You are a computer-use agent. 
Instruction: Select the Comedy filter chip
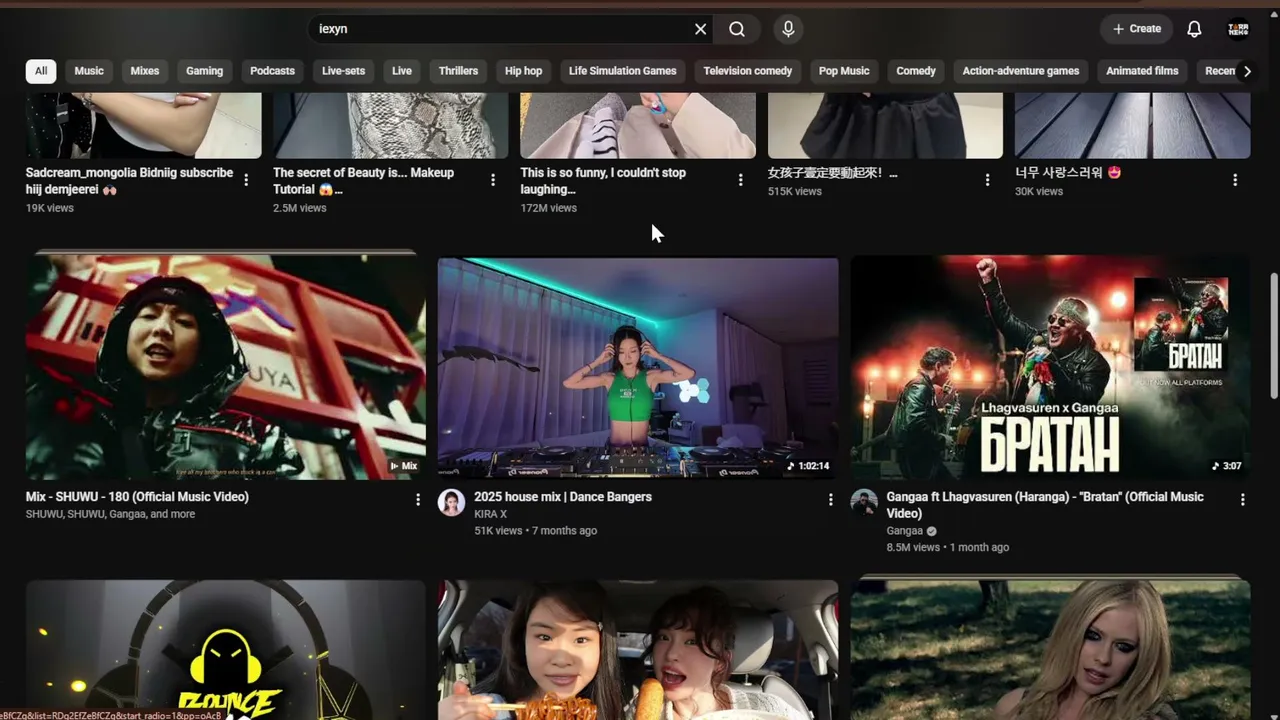[916, 71]
